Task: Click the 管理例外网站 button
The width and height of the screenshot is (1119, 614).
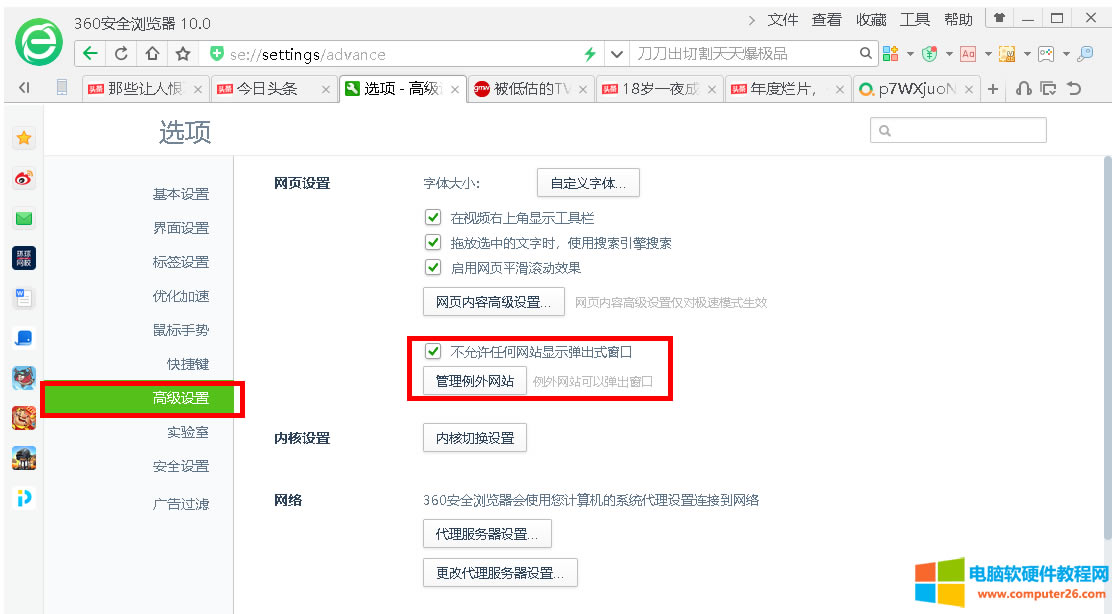Action: point(474,380)
